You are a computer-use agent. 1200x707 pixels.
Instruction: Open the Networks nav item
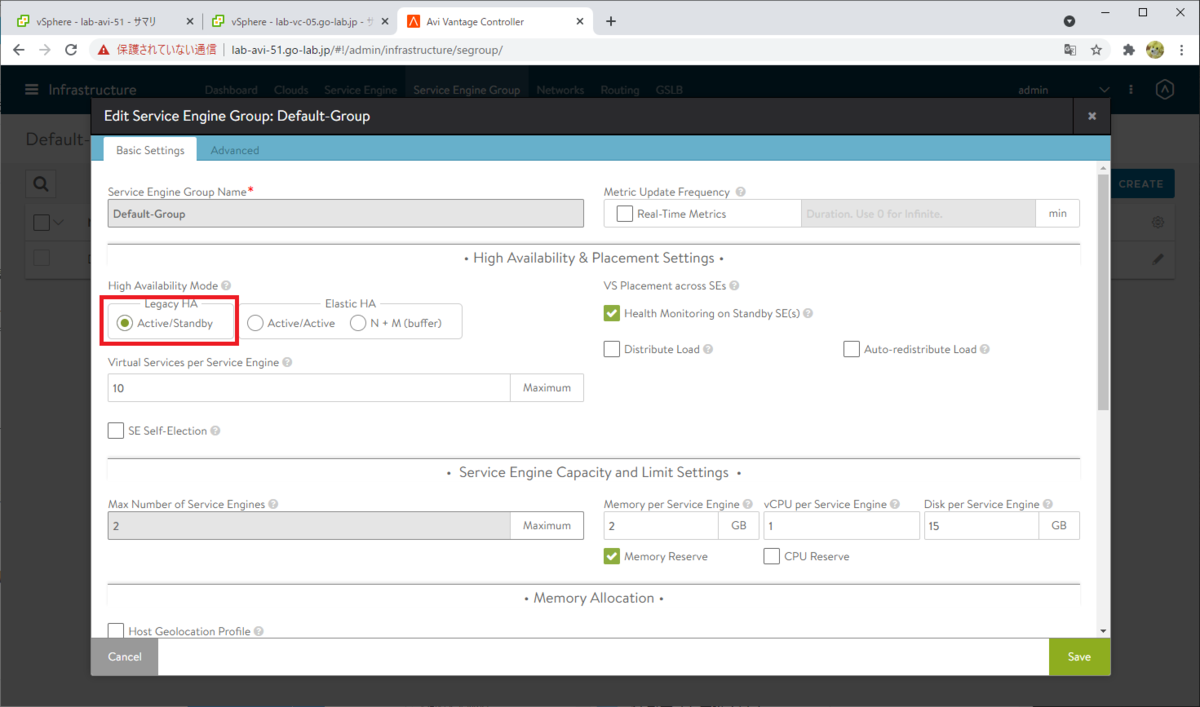point(560,90)
